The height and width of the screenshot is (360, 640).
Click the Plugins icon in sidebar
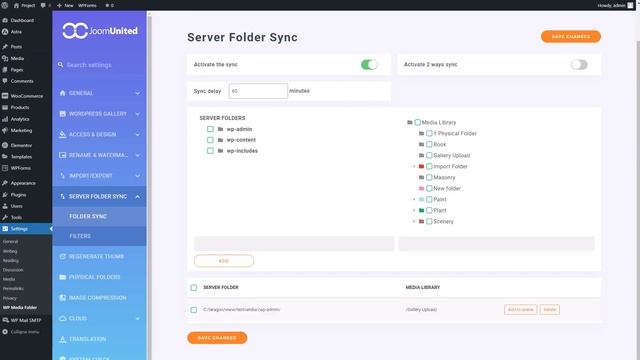click(x=5, y=195)
